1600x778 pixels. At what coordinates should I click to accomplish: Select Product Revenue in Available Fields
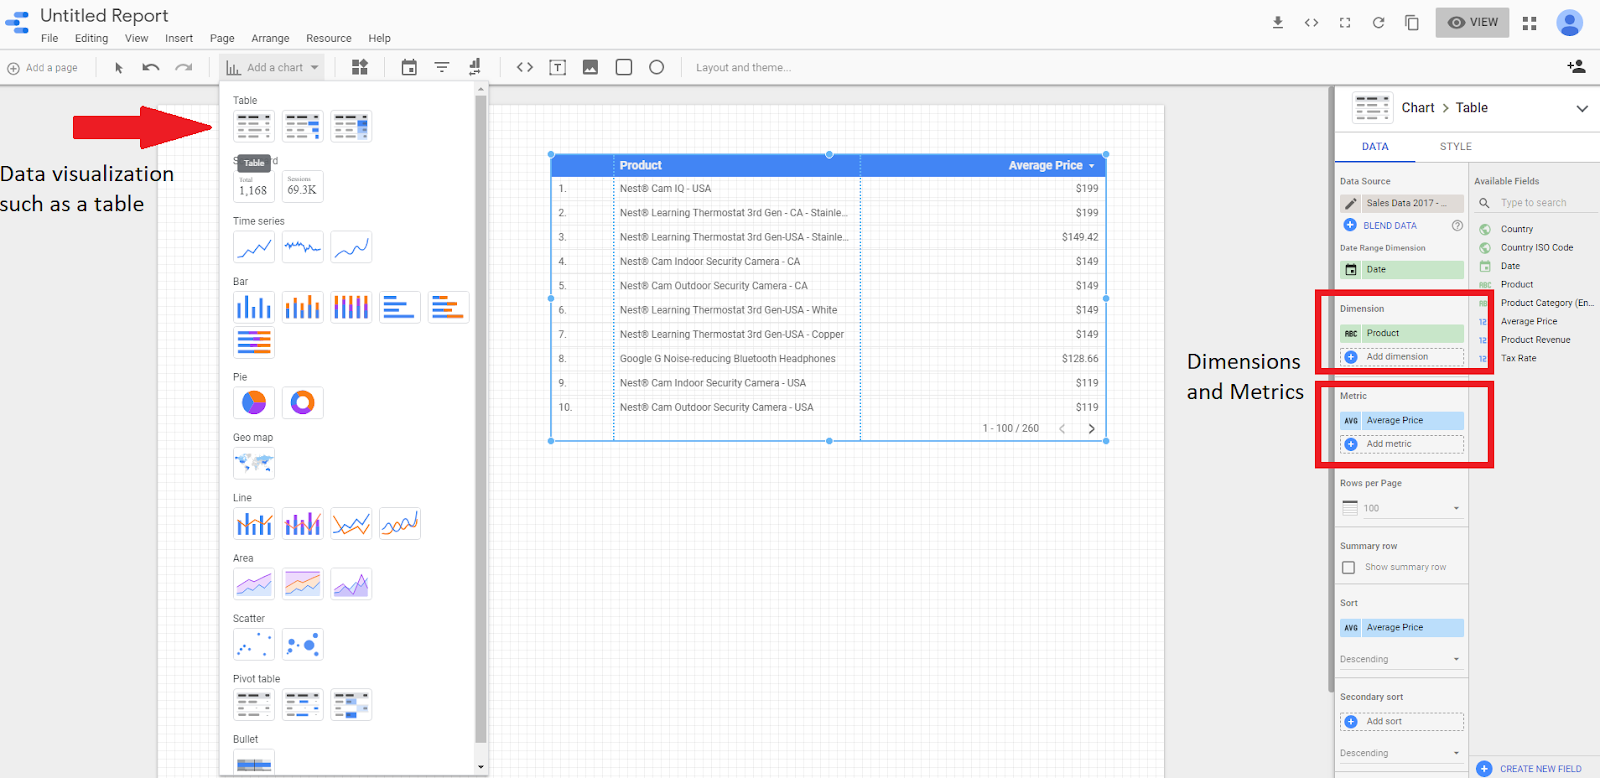[1535, 340]
